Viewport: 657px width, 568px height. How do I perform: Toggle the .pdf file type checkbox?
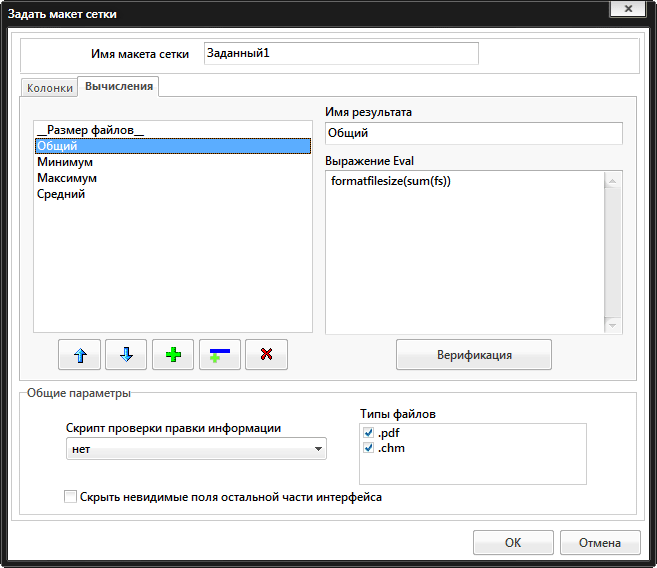[x=369, y=432]
